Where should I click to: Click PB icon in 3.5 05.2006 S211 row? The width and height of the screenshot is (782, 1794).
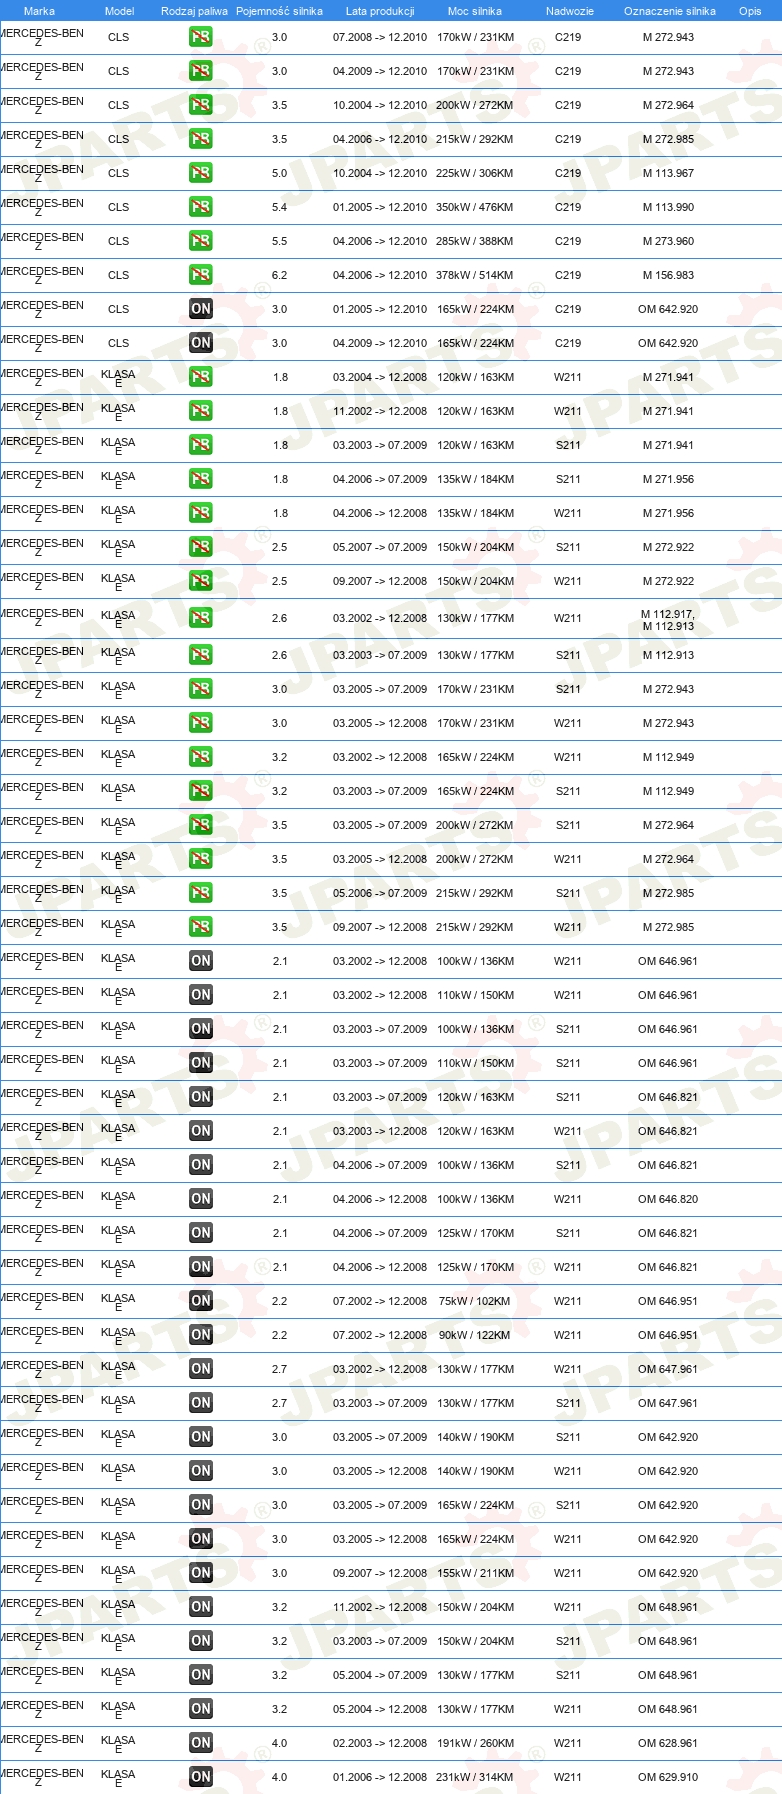200,893
